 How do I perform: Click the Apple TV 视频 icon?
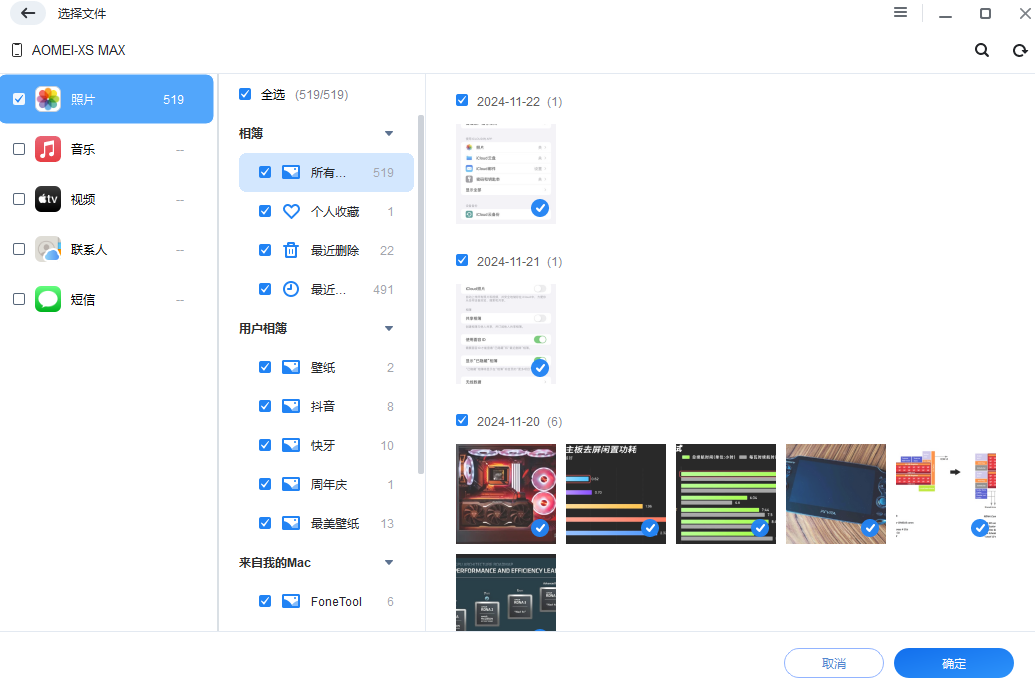point(46,199)
